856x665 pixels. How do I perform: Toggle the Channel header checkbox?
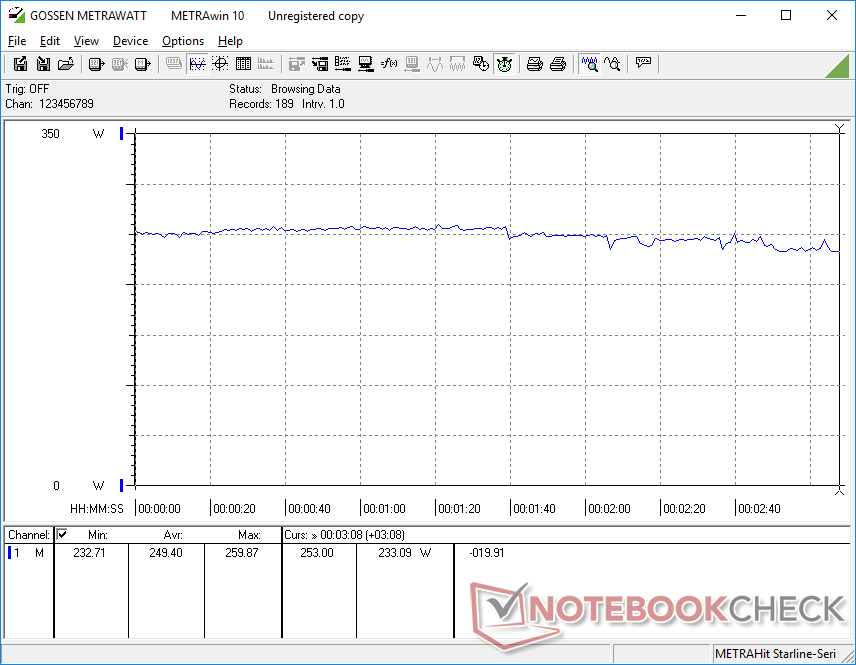(62, 534)
